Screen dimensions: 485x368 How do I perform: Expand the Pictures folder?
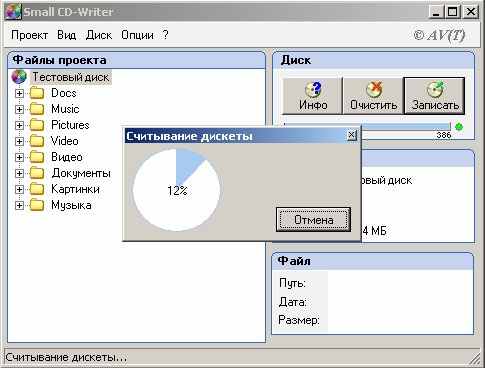point(19,125)
